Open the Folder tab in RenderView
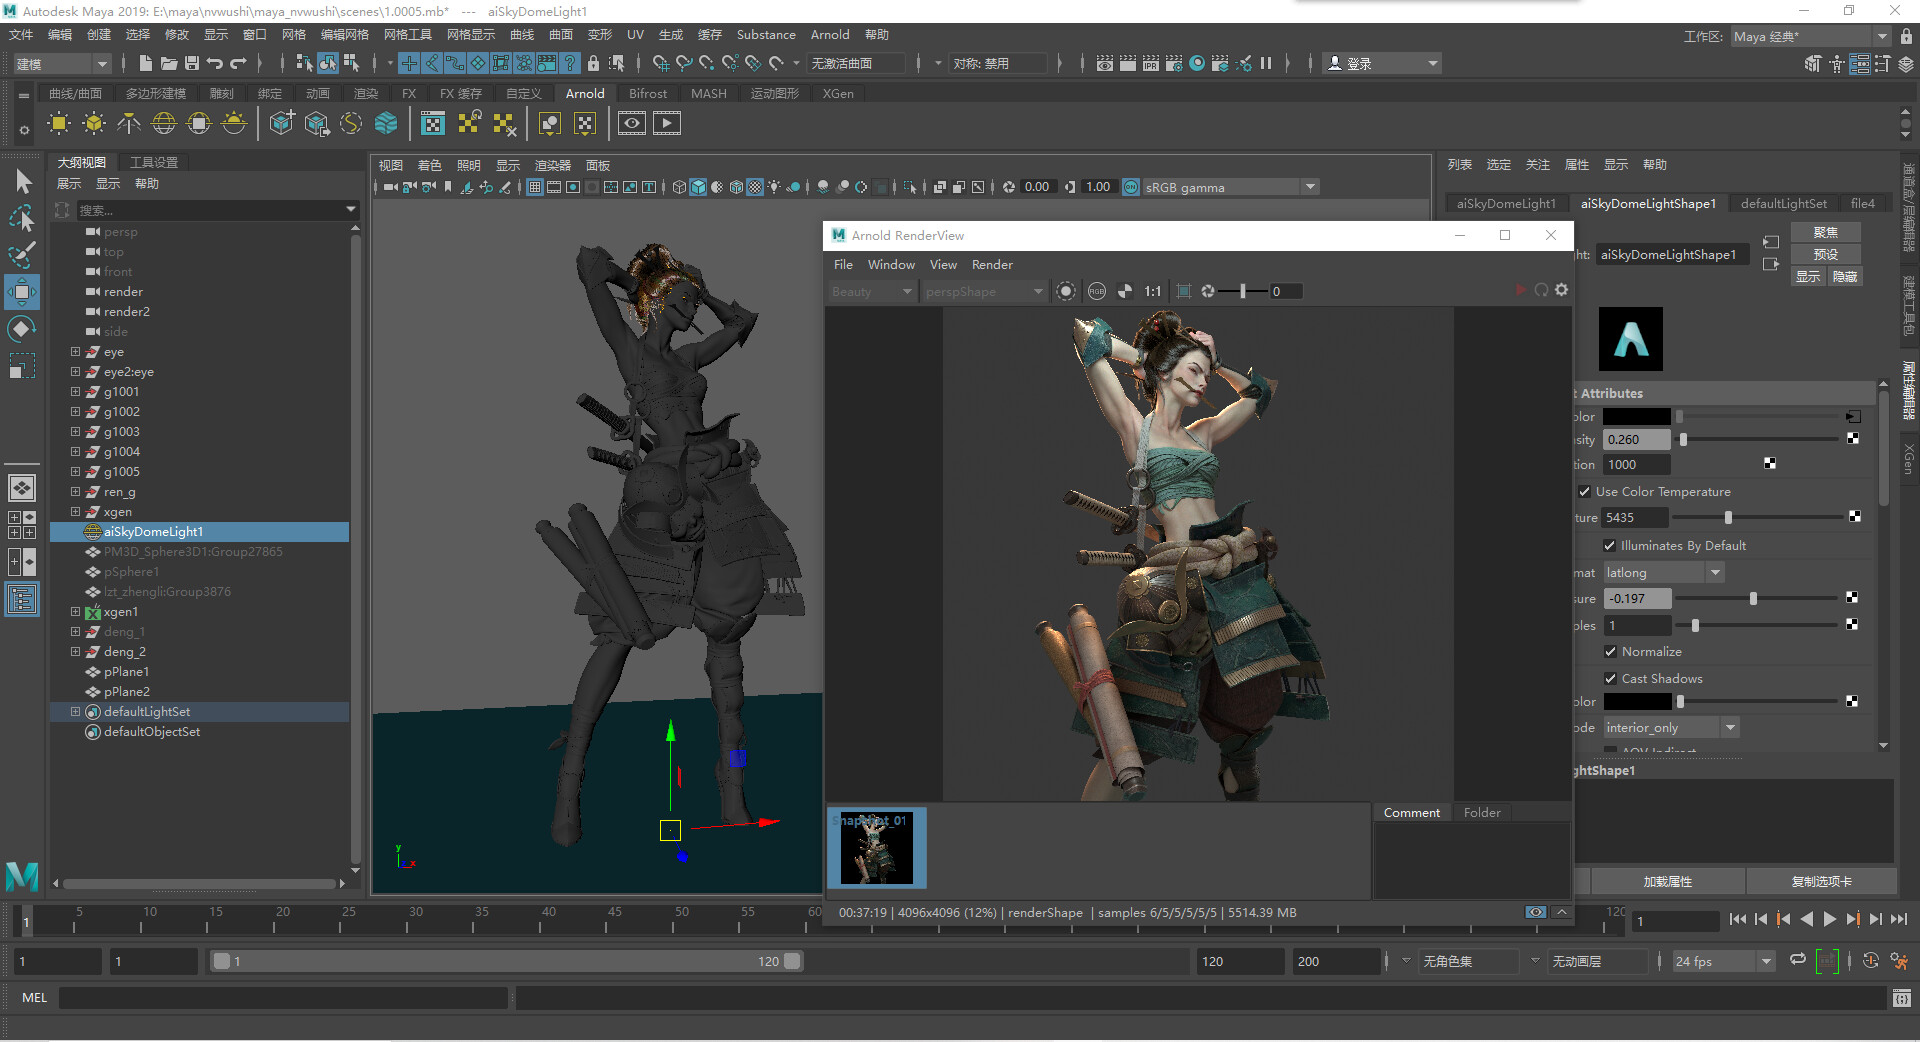 1481,812
